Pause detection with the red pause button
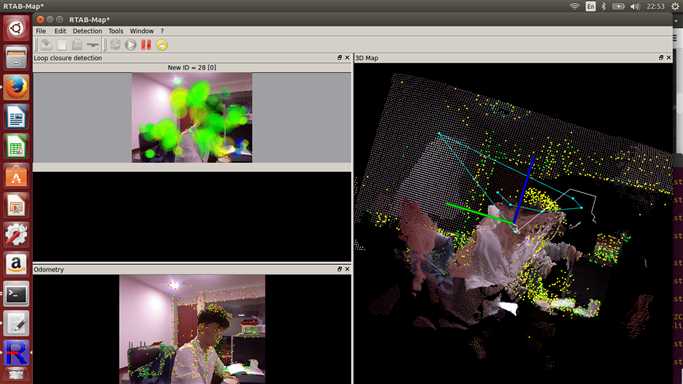683x384 pixels. point(146,44)
